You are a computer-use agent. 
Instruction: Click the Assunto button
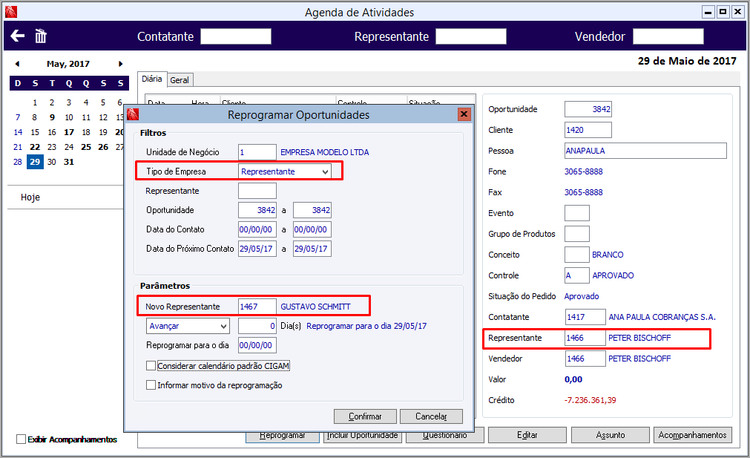(x=610, y=435)
